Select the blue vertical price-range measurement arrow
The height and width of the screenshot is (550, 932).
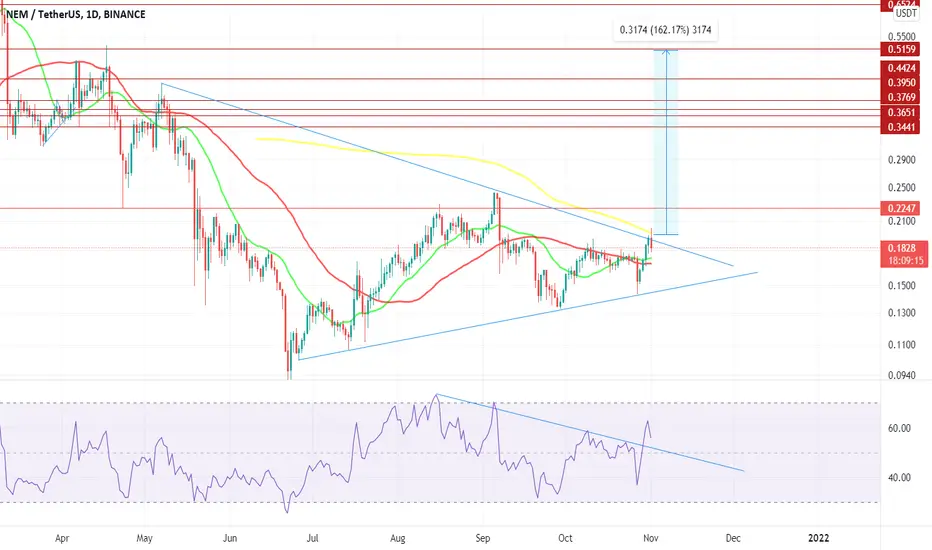click(666, 142)
